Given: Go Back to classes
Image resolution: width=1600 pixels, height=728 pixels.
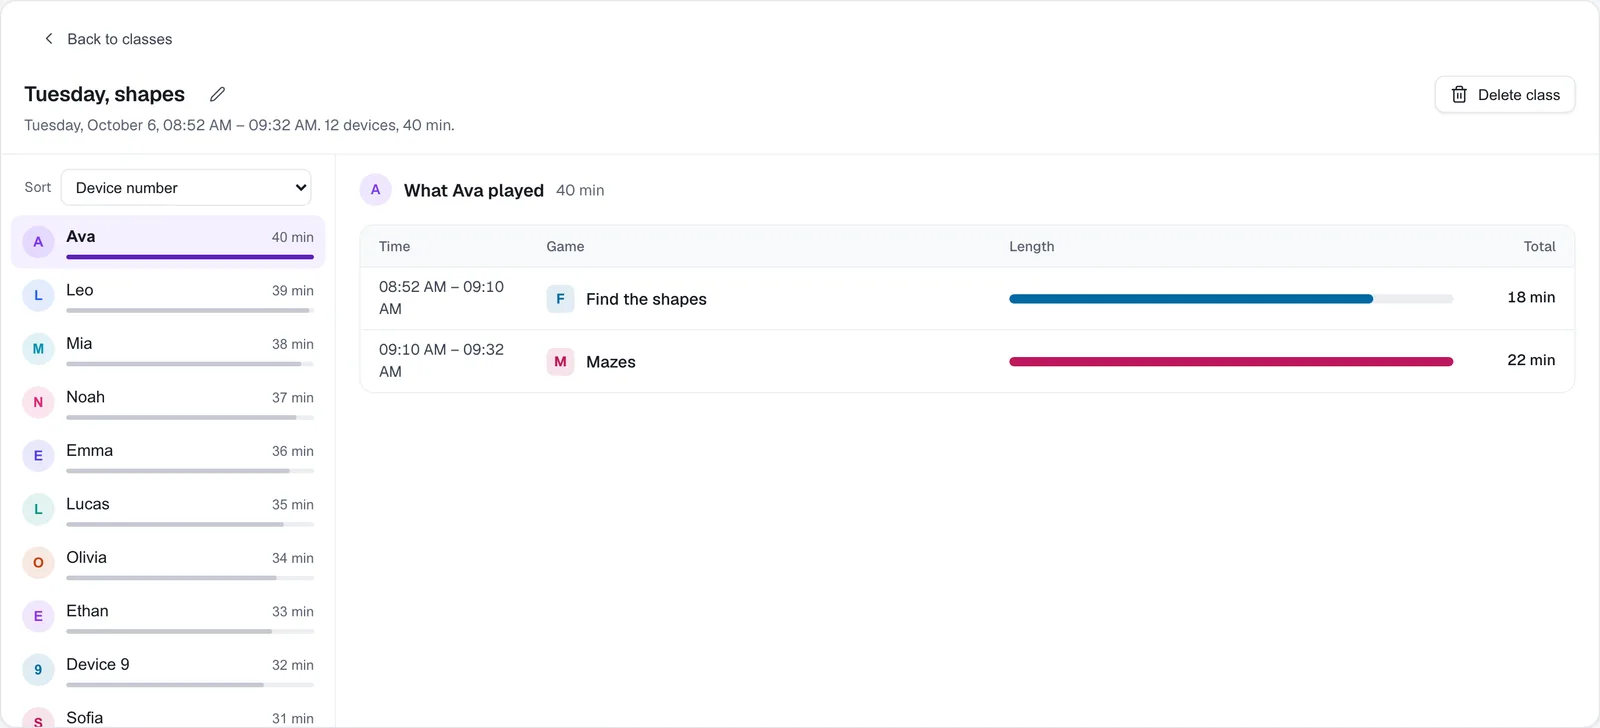Looking at the screenshot, I should coord(108,39).
